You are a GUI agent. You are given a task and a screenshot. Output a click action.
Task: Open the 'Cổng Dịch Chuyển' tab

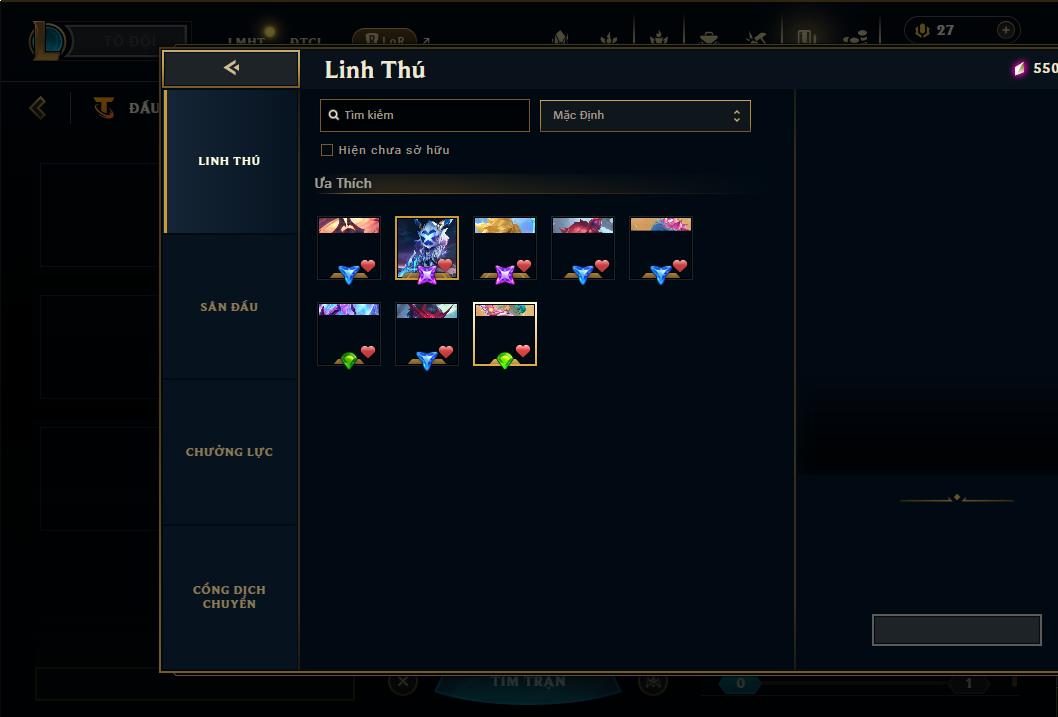(229, 597)
